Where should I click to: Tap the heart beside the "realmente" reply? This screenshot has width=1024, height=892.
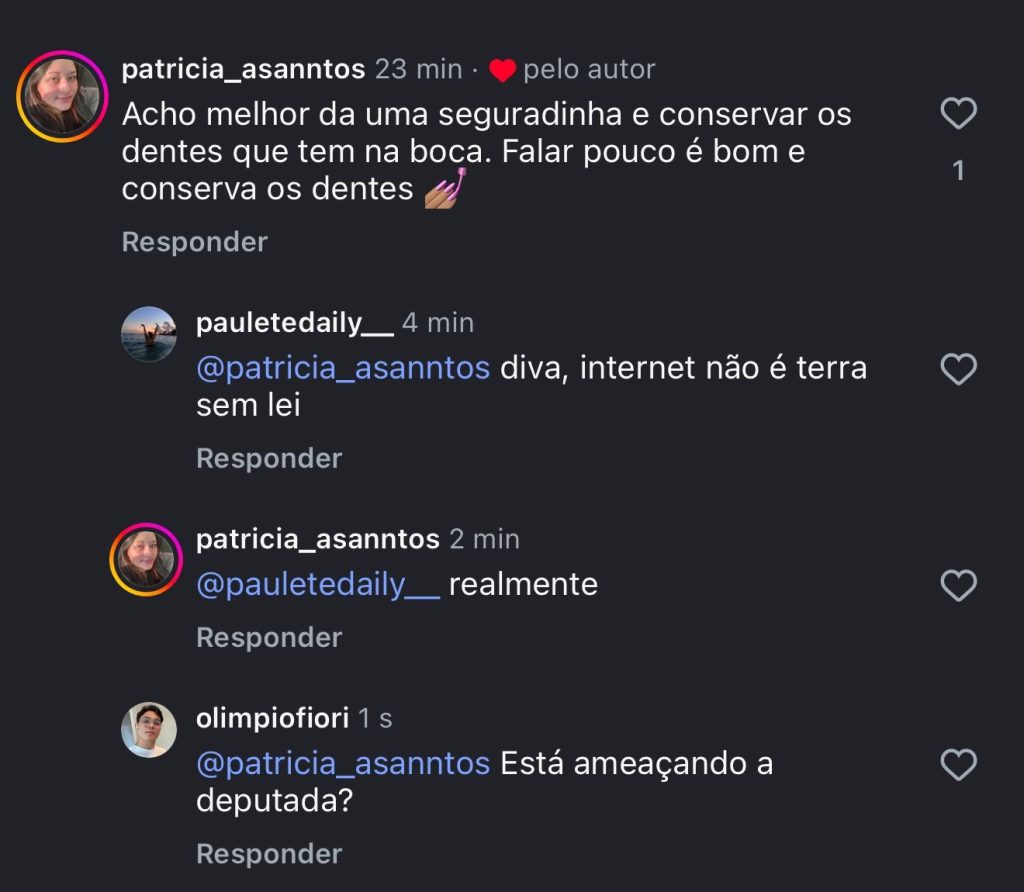tap(959, 586)
